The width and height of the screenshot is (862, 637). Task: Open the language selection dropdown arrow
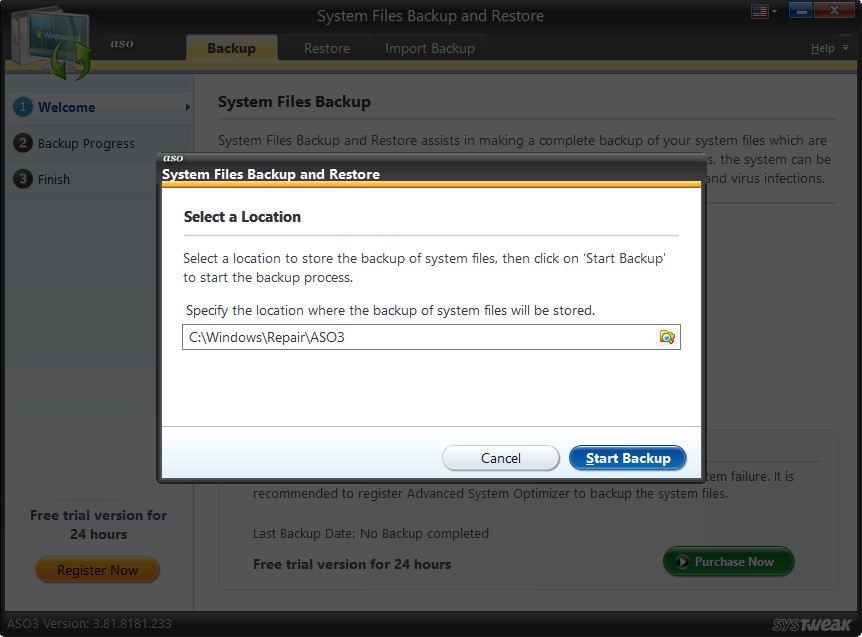tap(774, 11)
